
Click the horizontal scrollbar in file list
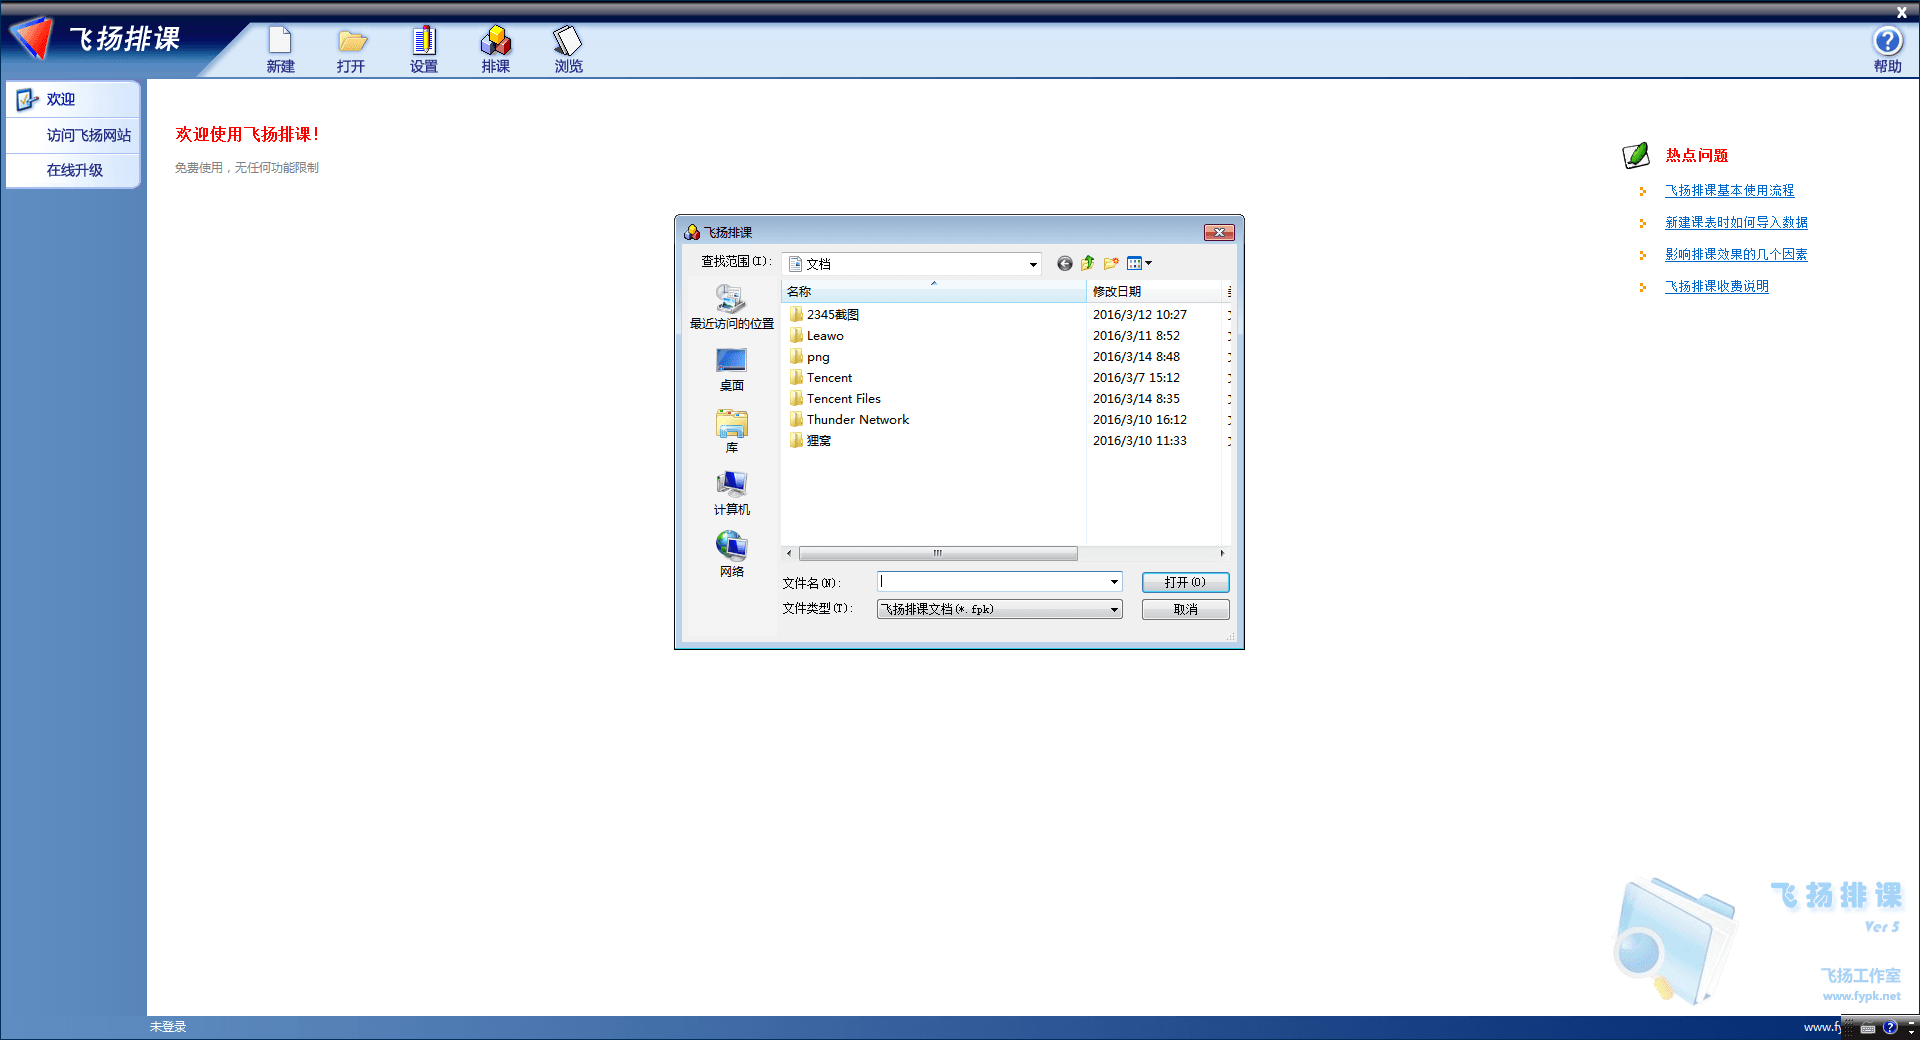[937, 553]
